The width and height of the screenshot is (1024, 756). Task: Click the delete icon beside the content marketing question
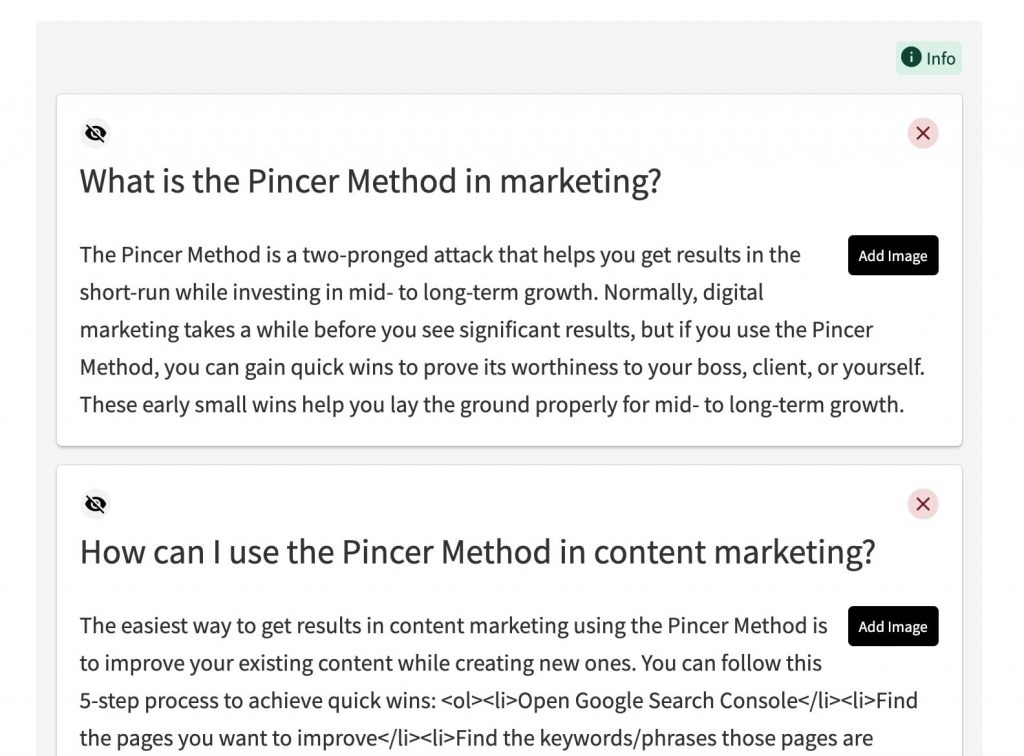pos(922,503)
